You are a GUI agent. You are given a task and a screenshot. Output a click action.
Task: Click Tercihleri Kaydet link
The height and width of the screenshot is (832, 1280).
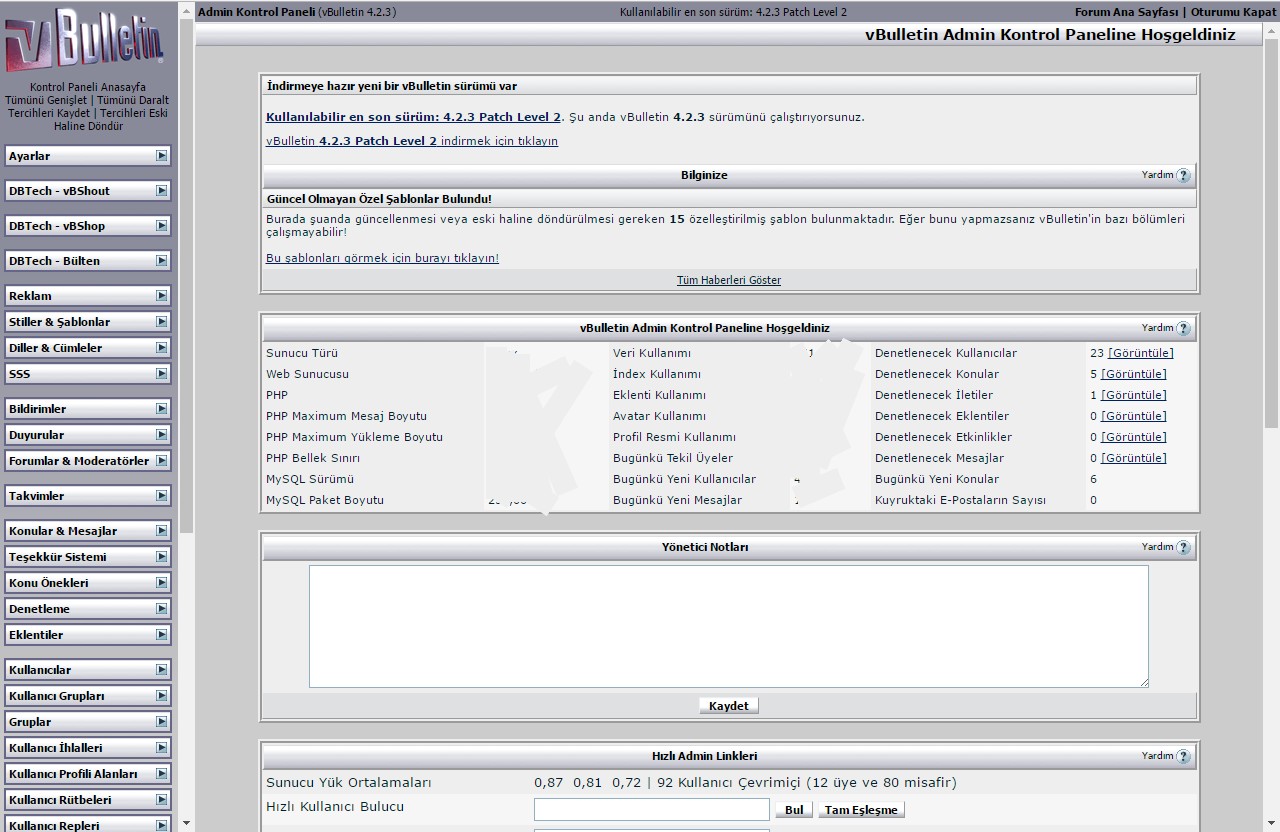coord(49,113)
